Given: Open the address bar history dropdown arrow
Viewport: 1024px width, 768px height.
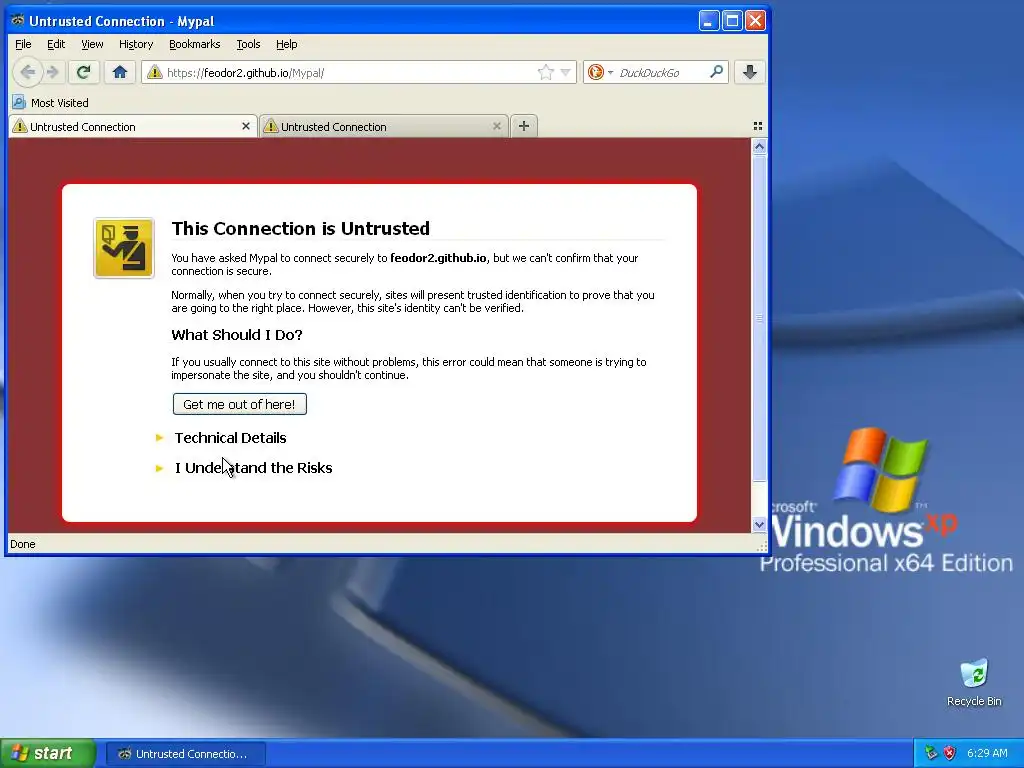Looking at the screenshot, I should click(566, 72).
